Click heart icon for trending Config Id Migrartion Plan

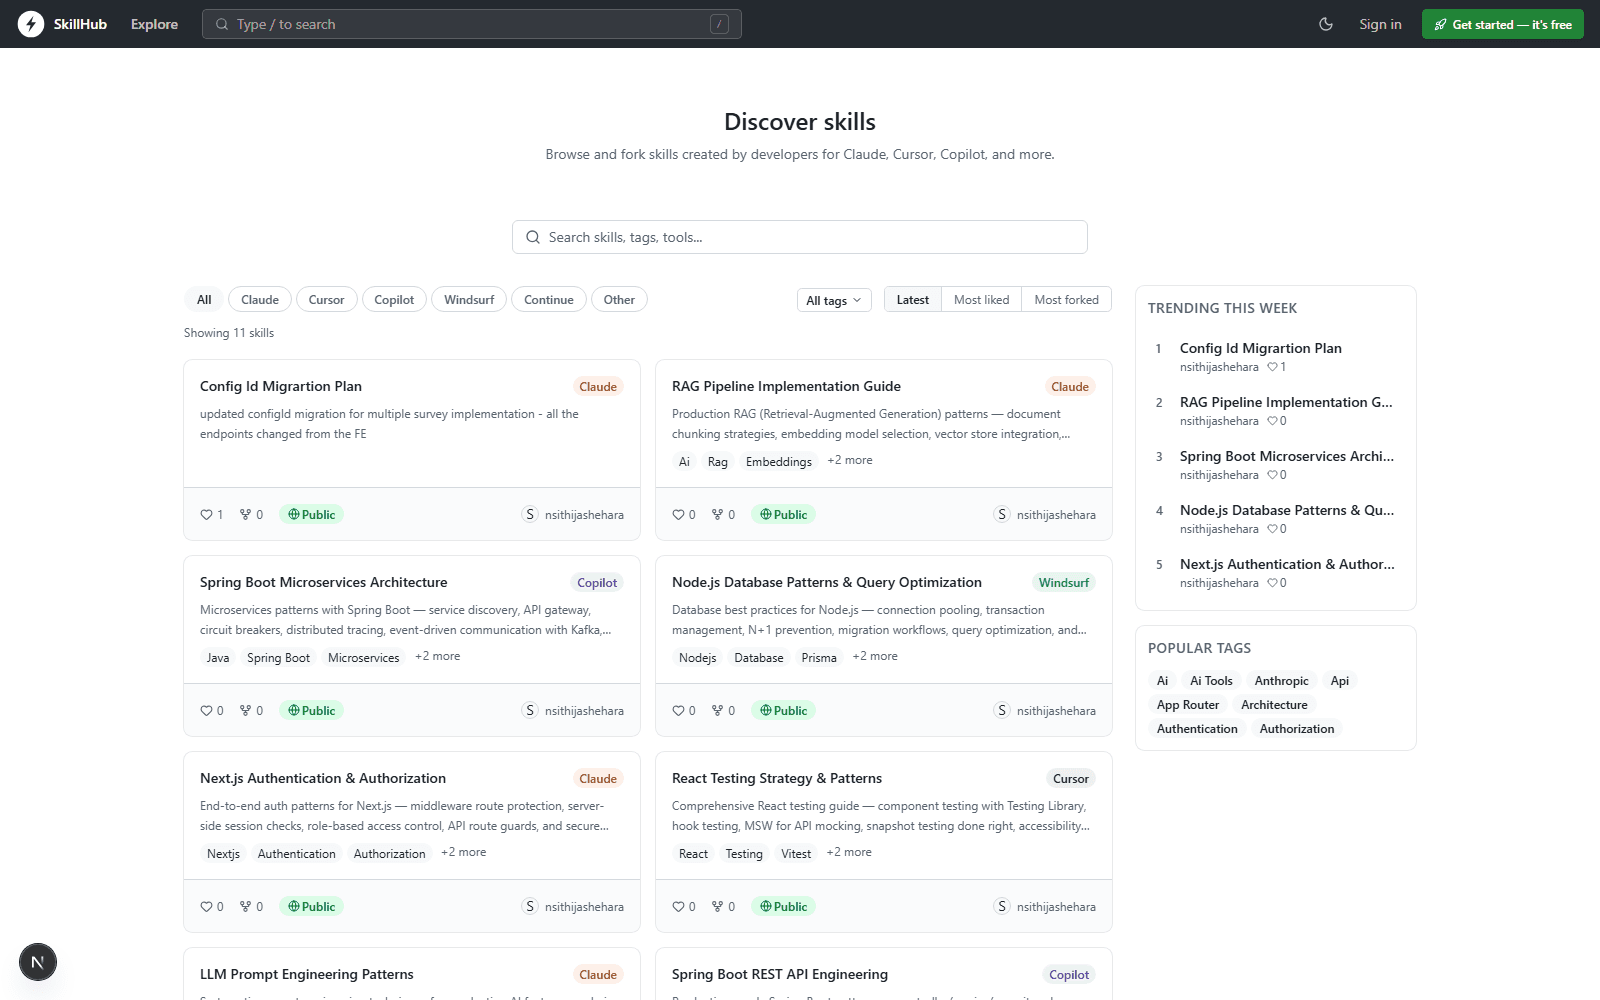1272,367
